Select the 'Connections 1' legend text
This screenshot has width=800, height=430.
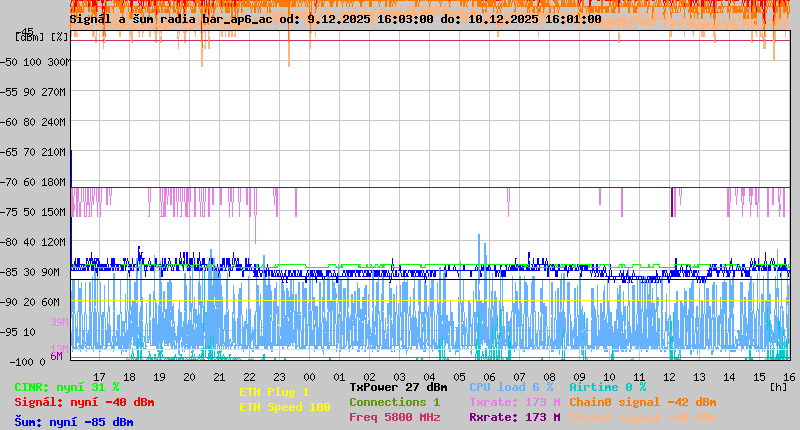[394, 402]
